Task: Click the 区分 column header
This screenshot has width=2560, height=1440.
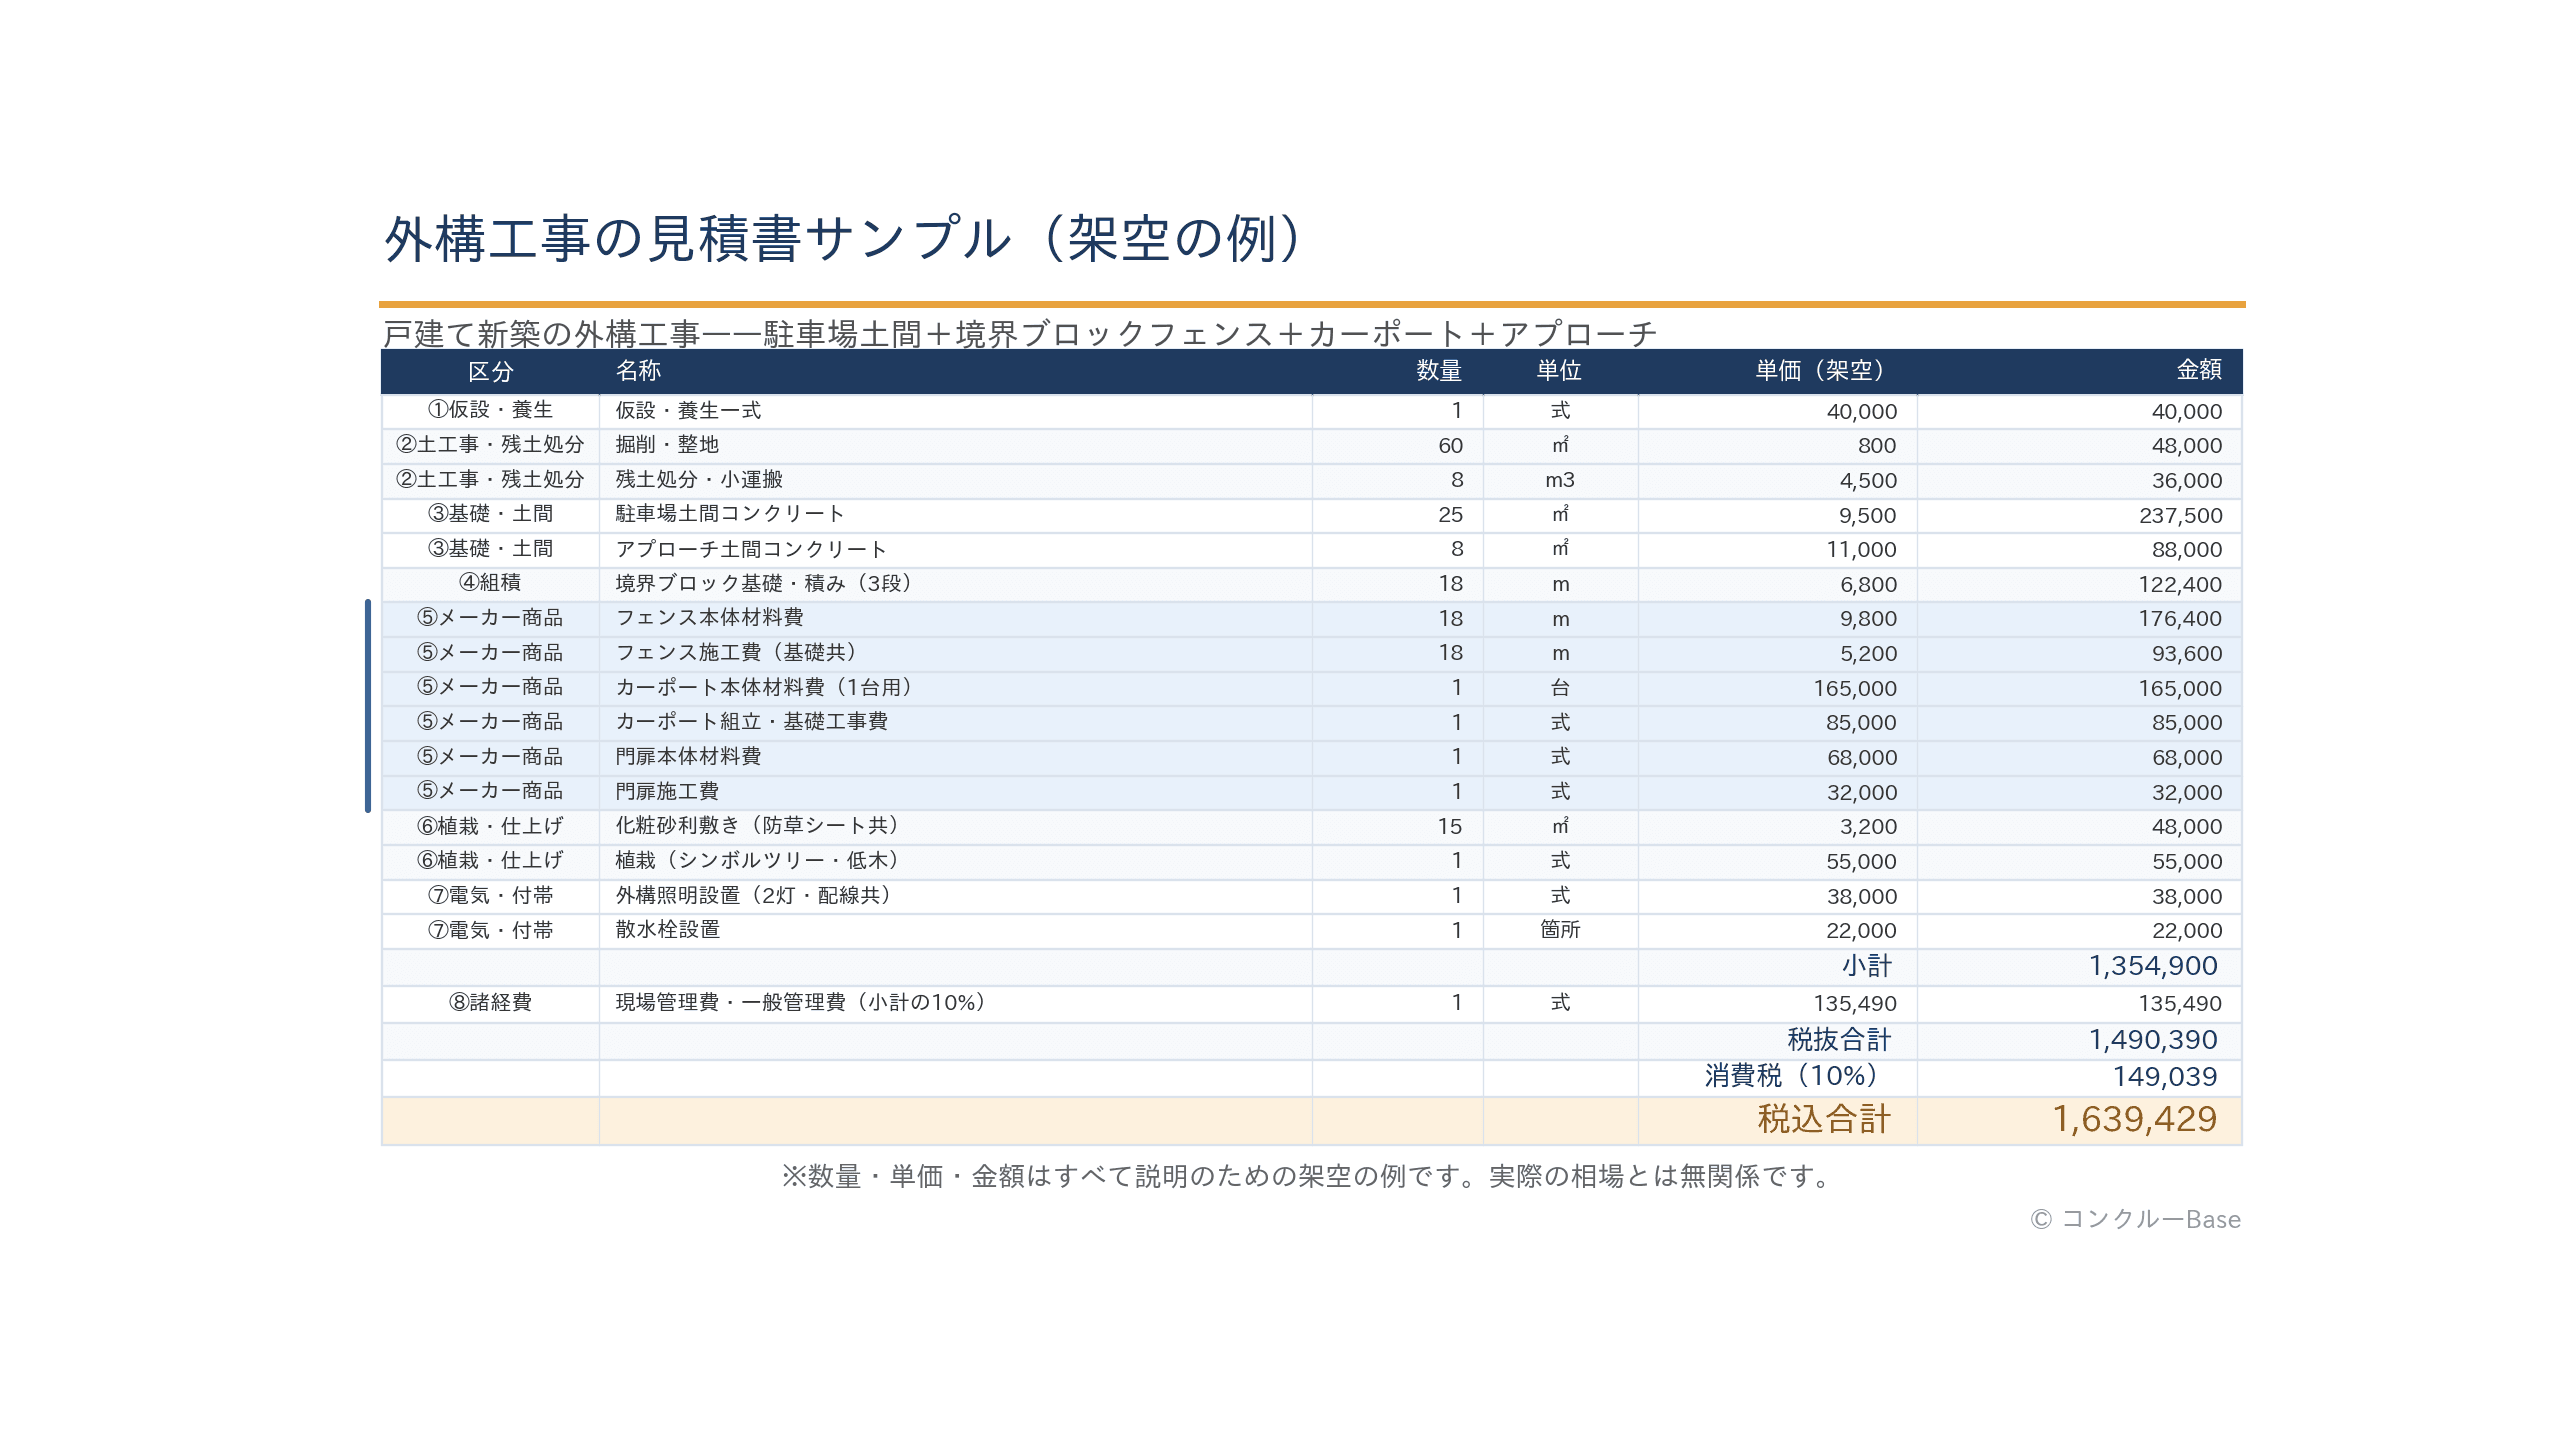Action: tap(490, 371)
